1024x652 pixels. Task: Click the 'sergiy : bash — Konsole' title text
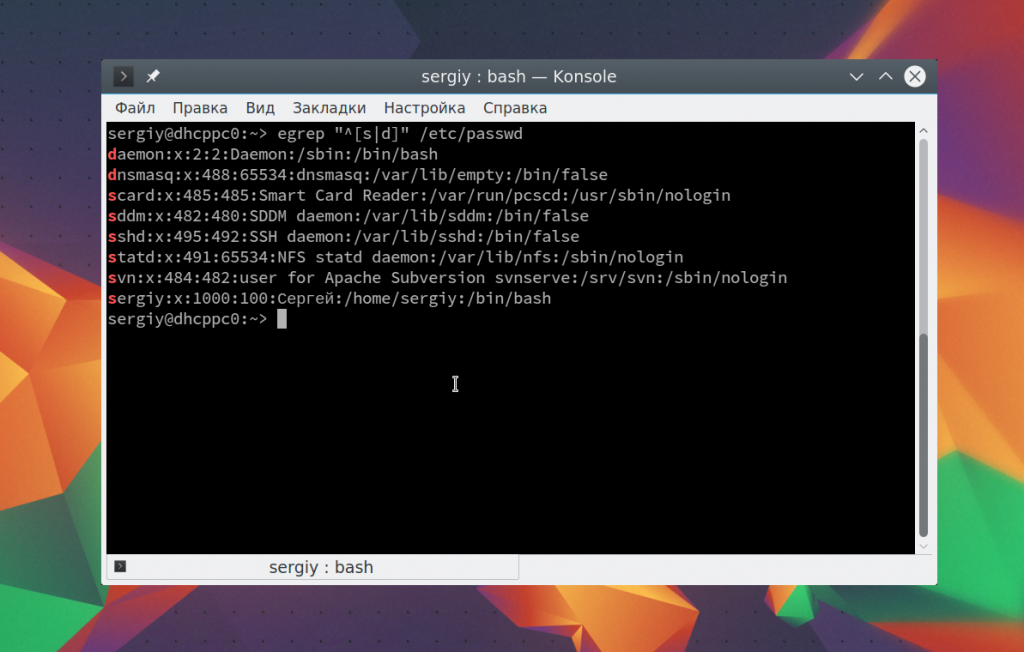(x=519, y=76)
